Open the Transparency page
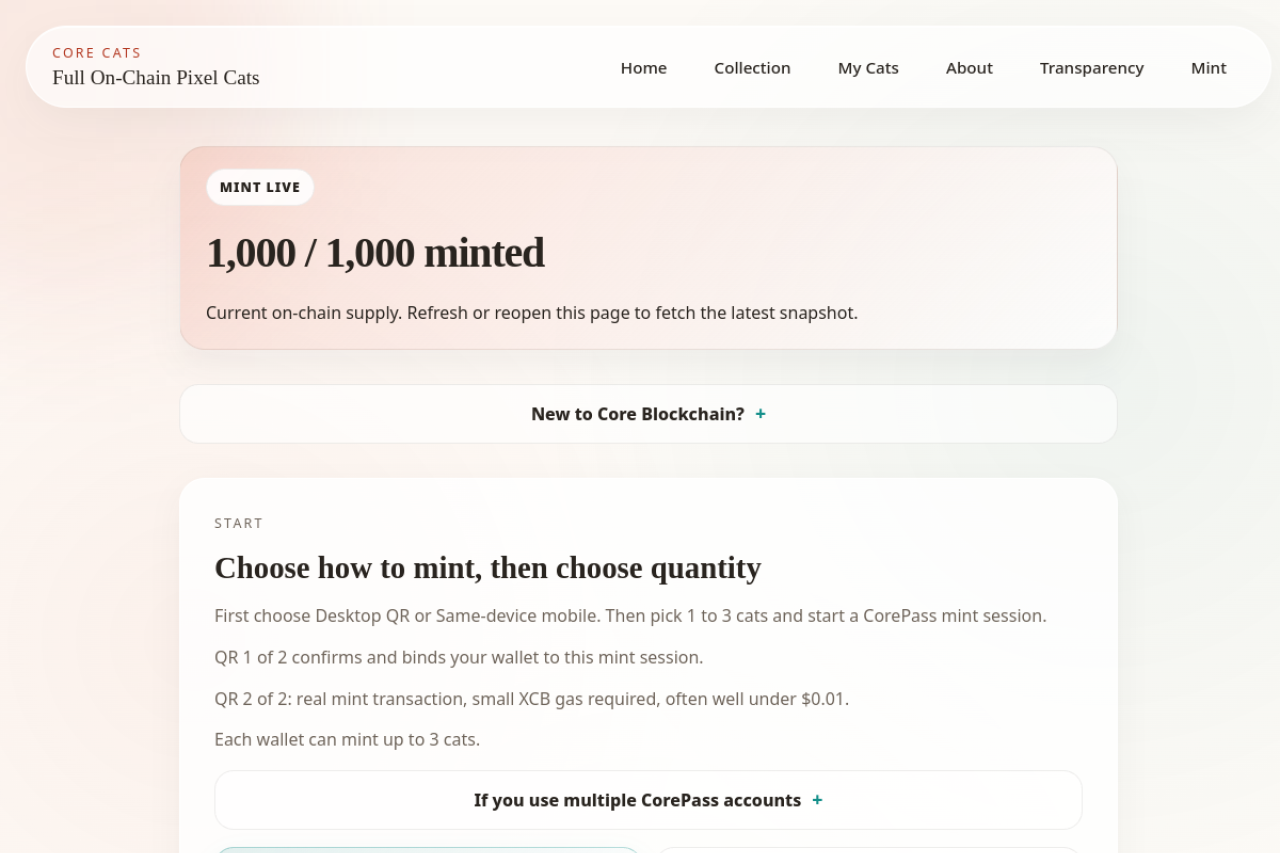The width and height of the screenshot is (1280, 853). tap(1091, 68)
